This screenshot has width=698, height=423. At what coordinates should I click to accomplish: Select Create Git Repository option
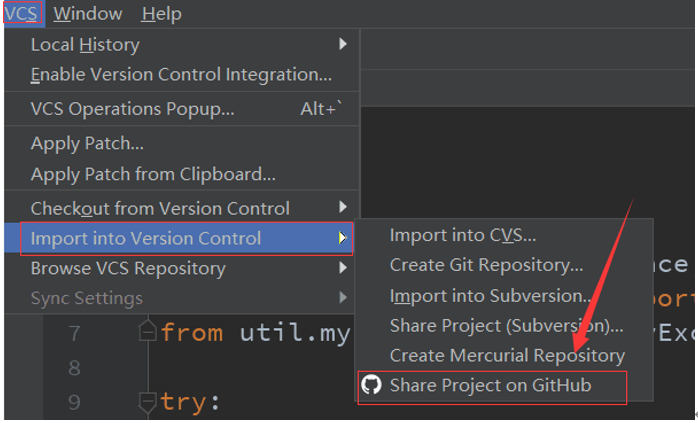486,265
